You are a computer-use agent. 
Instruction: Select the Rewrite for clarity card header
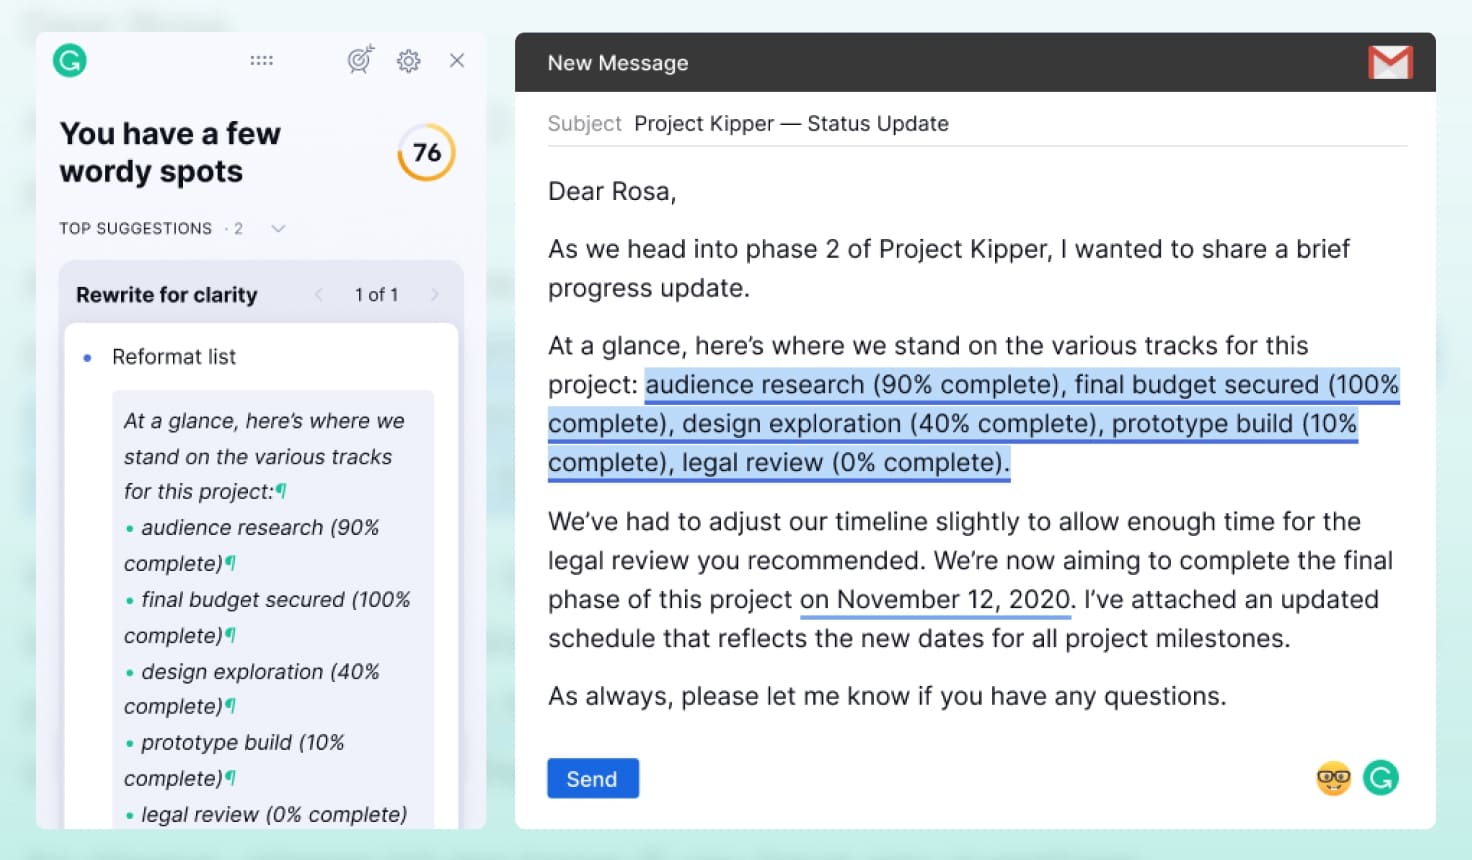pyautogui.click(x=166, y=294)
